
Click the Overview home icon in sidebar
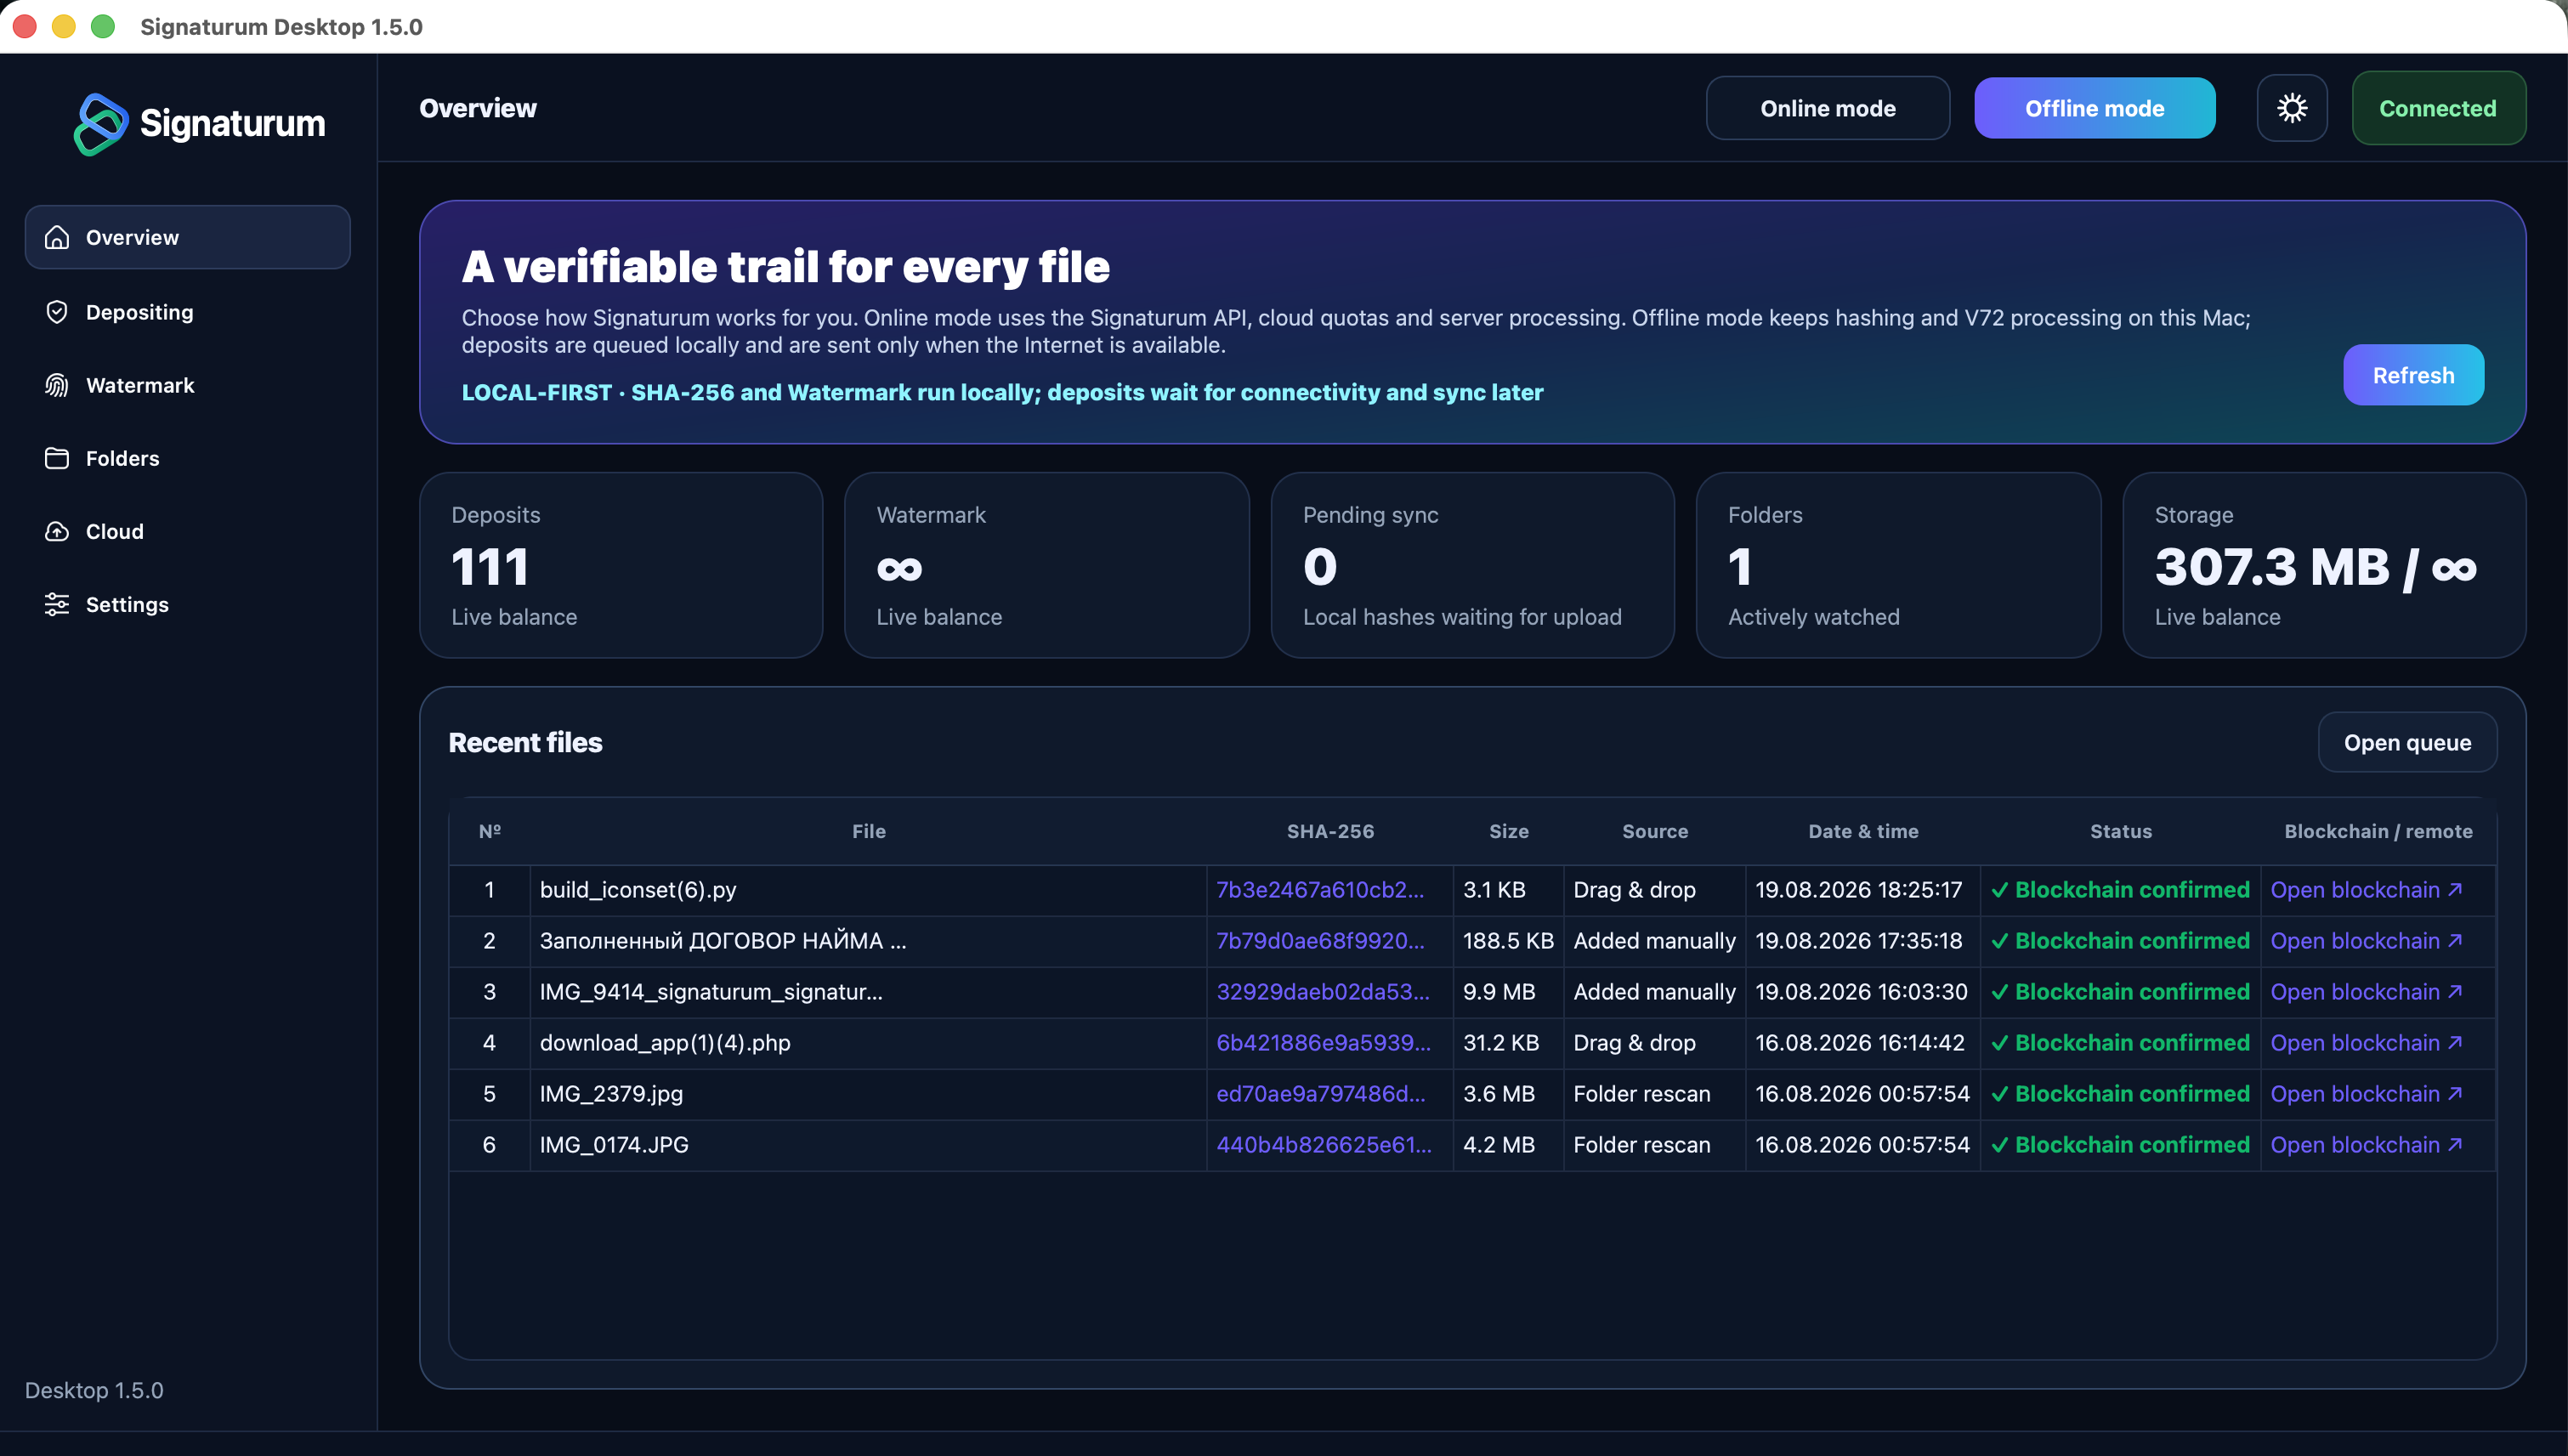[57, 237]
